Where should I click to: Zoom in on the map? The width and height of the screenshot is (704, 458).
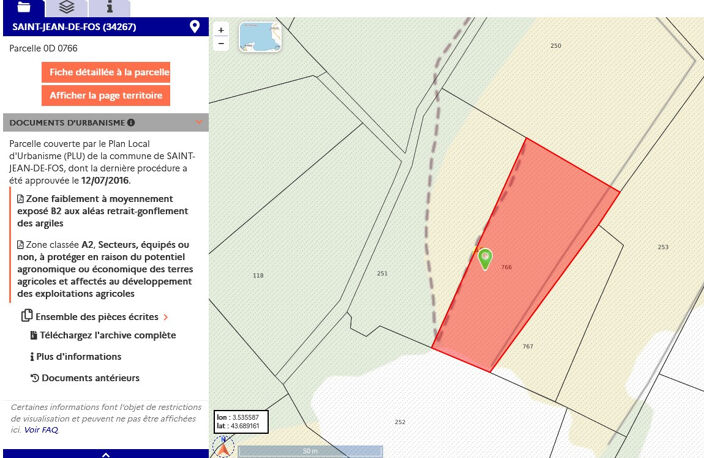pos(221,30)
